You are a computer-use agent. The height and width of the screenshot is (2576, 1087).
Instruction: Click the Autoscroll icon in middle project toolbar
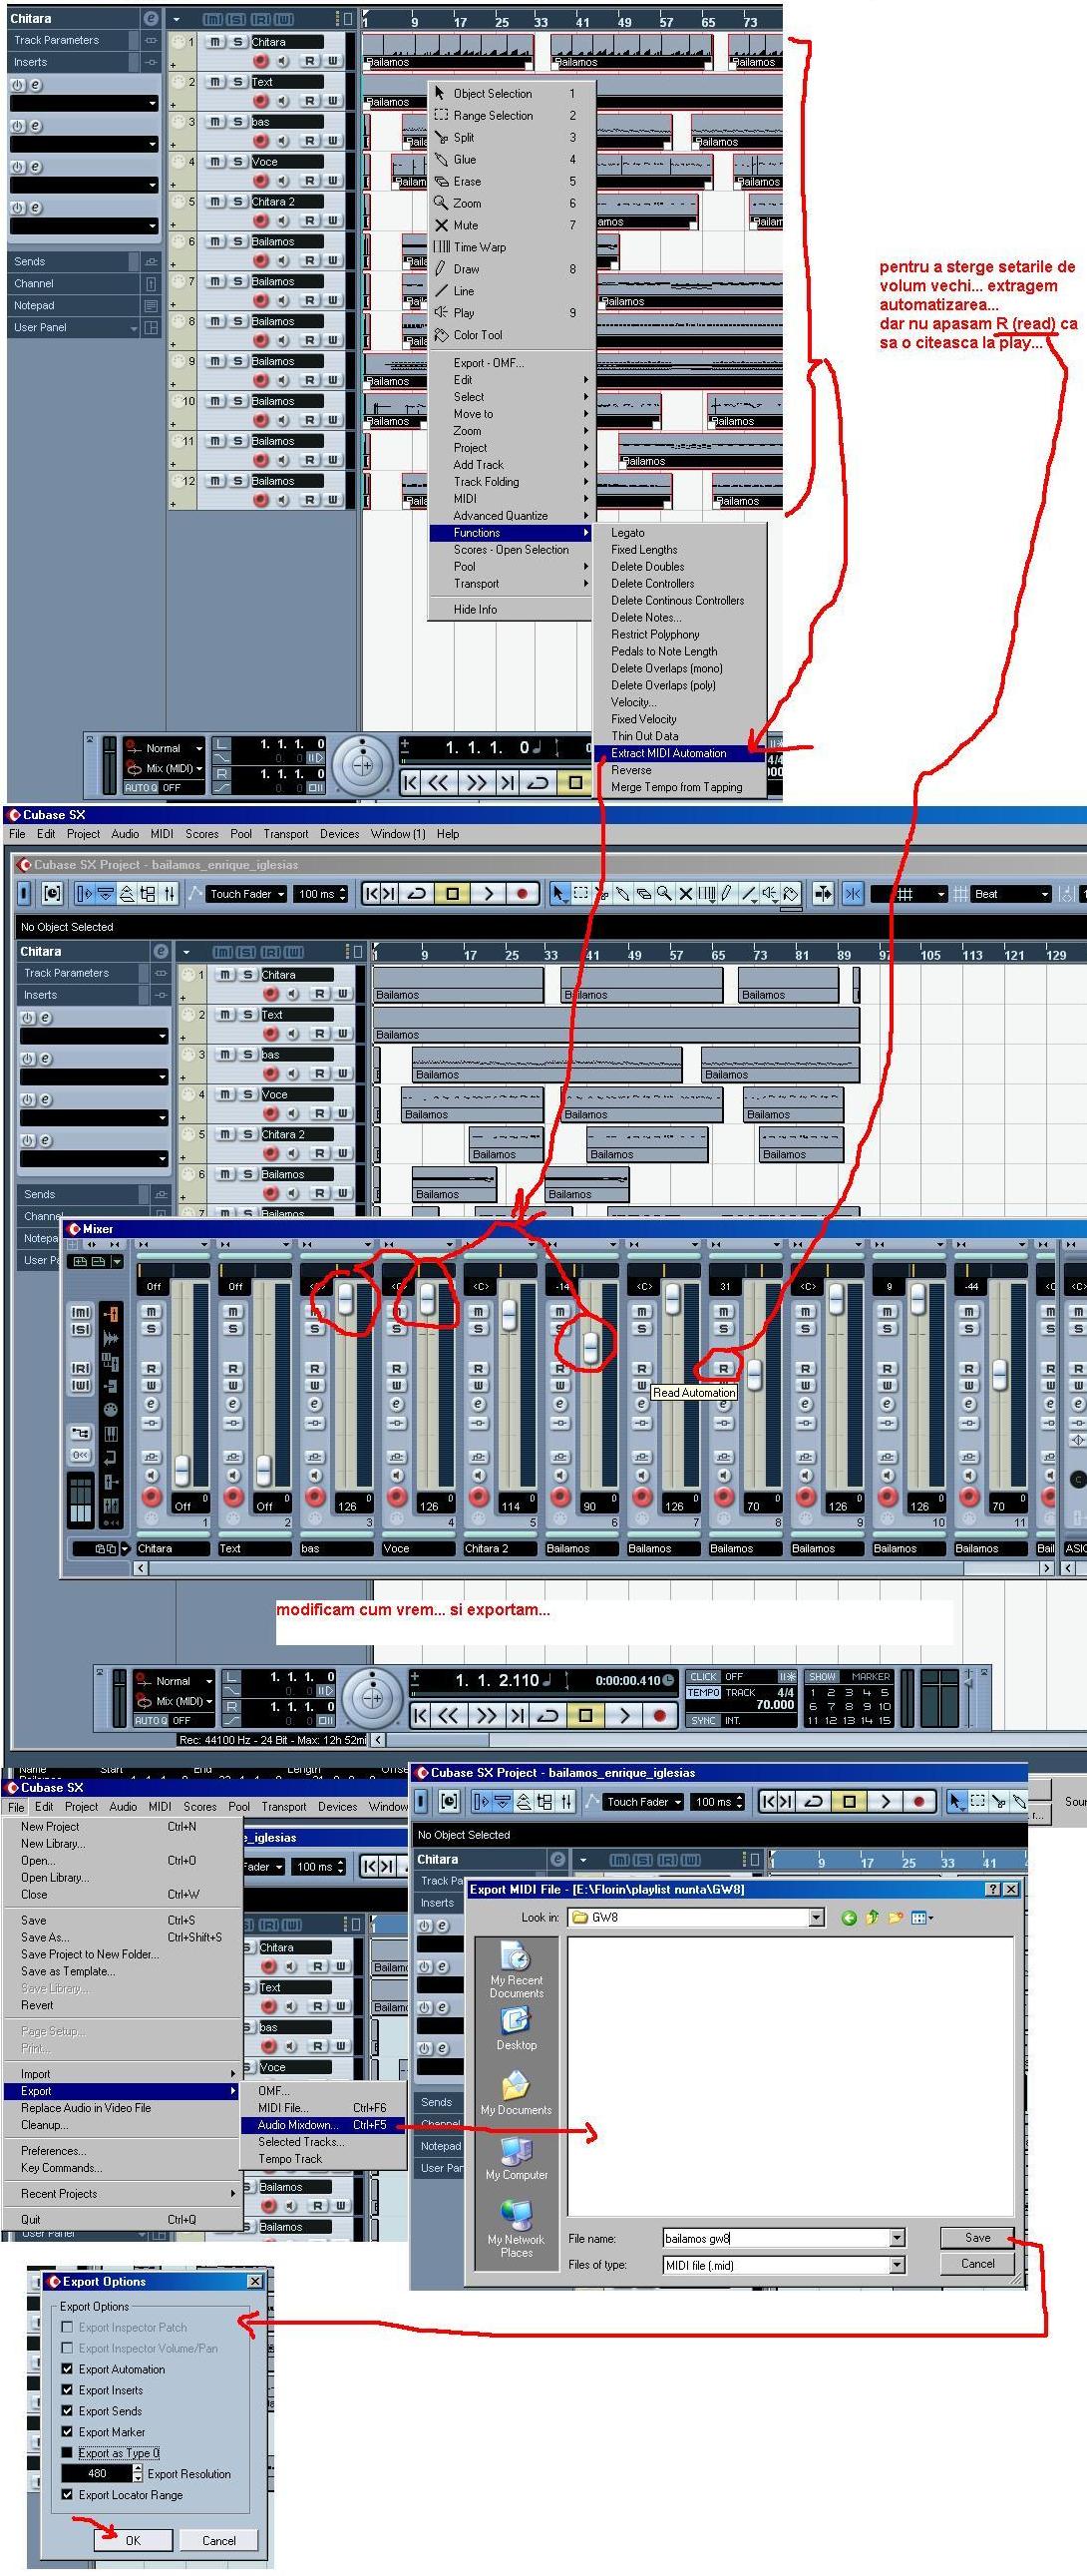click(x=823, y=894)
